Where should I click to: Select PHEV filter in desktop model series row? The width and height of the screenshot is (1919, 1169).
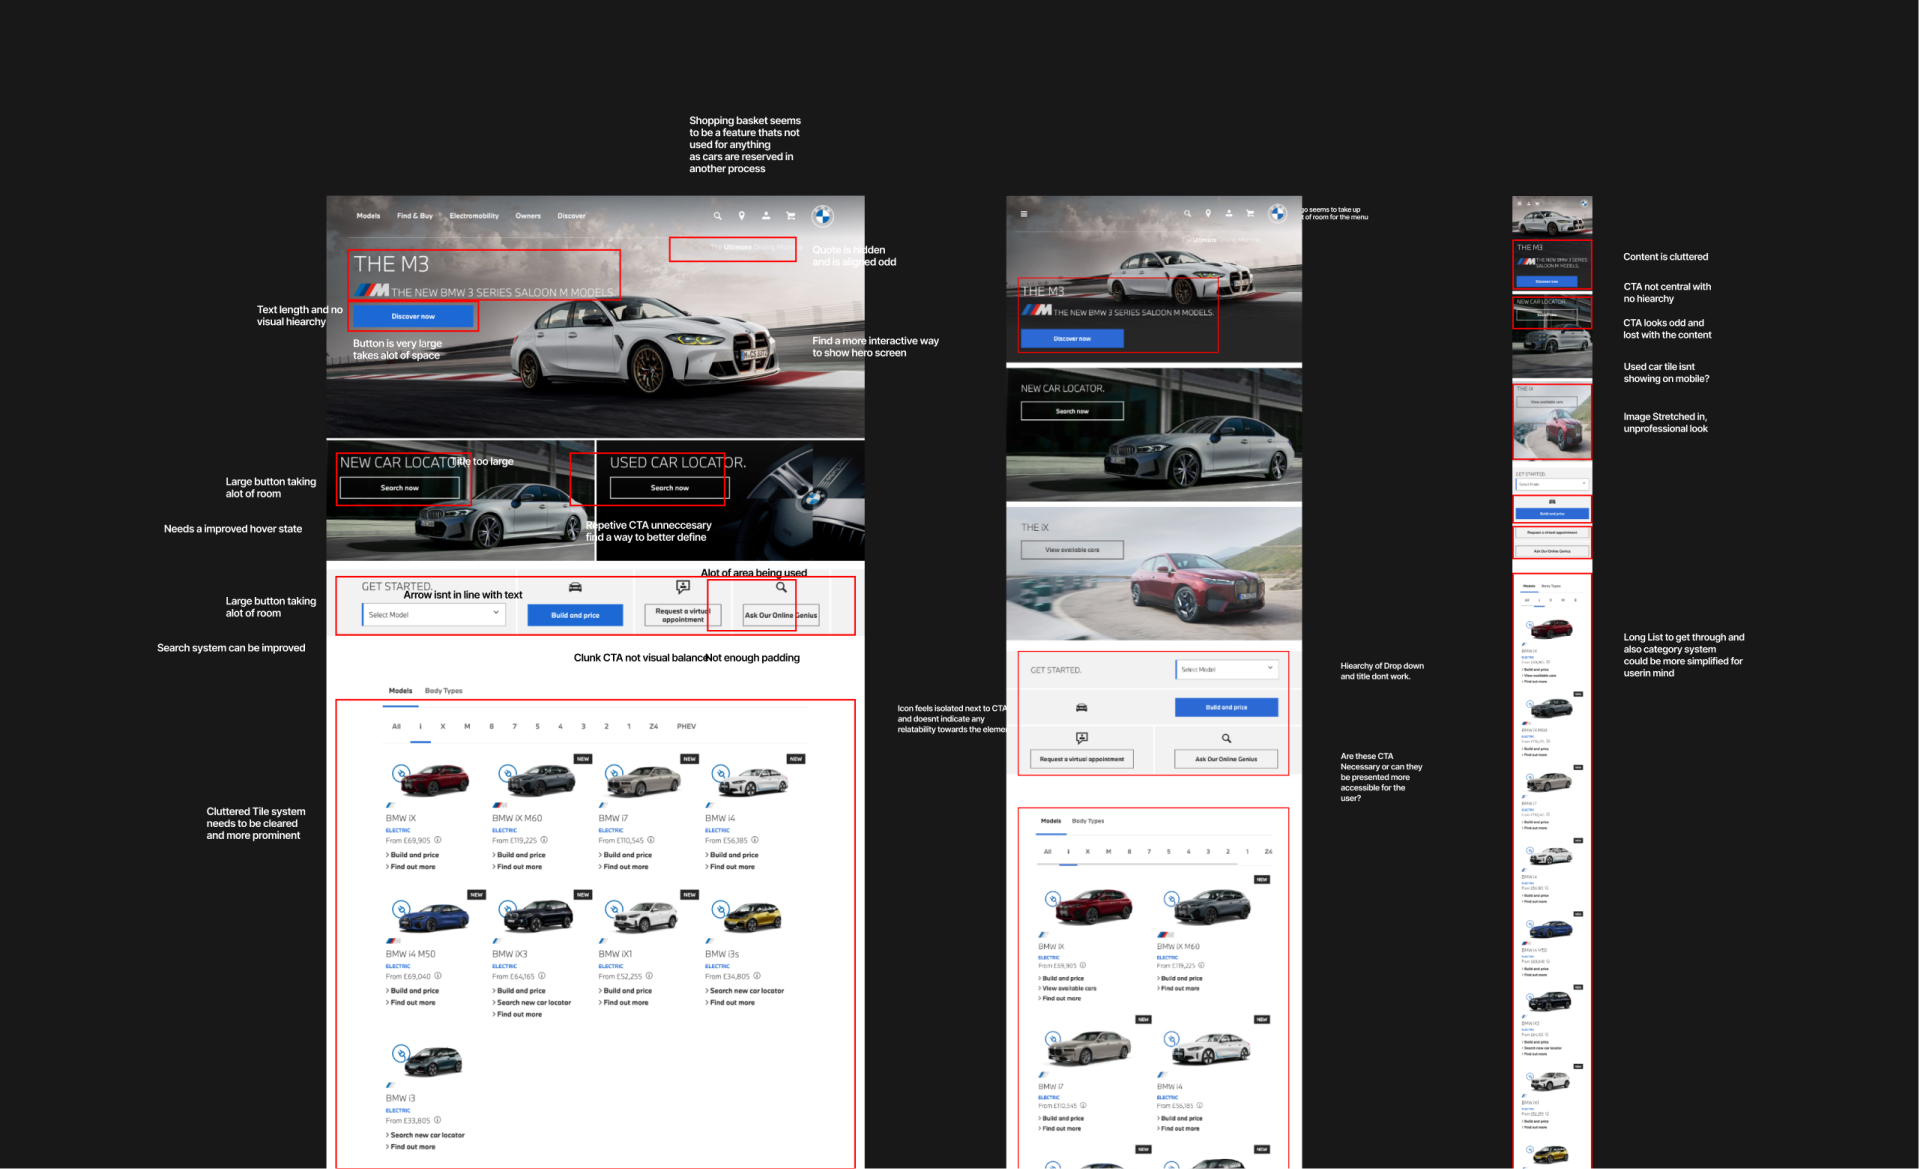(x=686, y=727)
